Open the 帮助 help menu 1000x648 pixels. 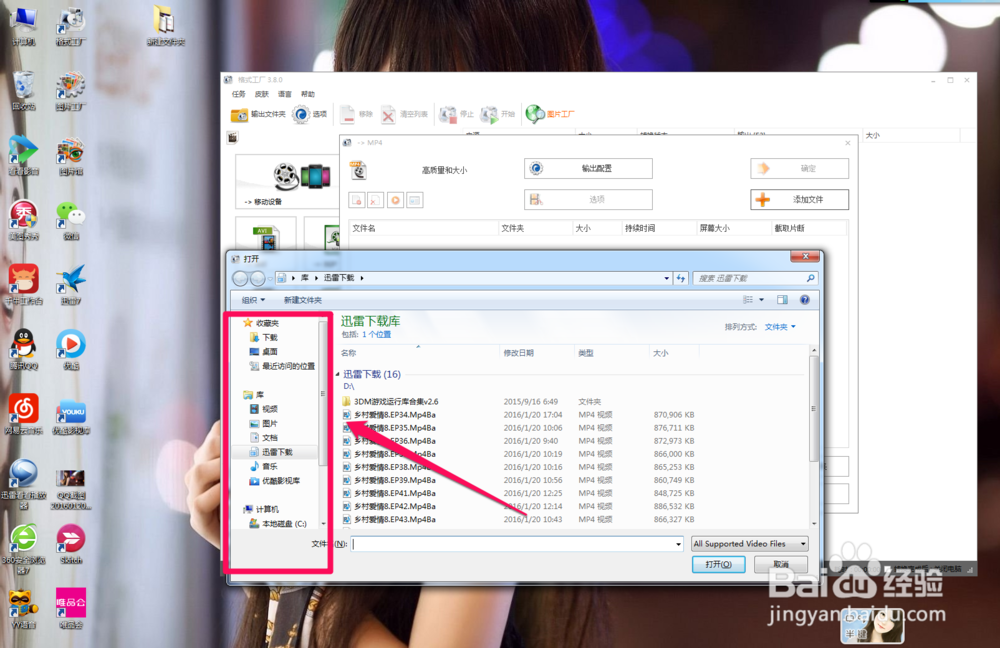[x=307, y=94]
